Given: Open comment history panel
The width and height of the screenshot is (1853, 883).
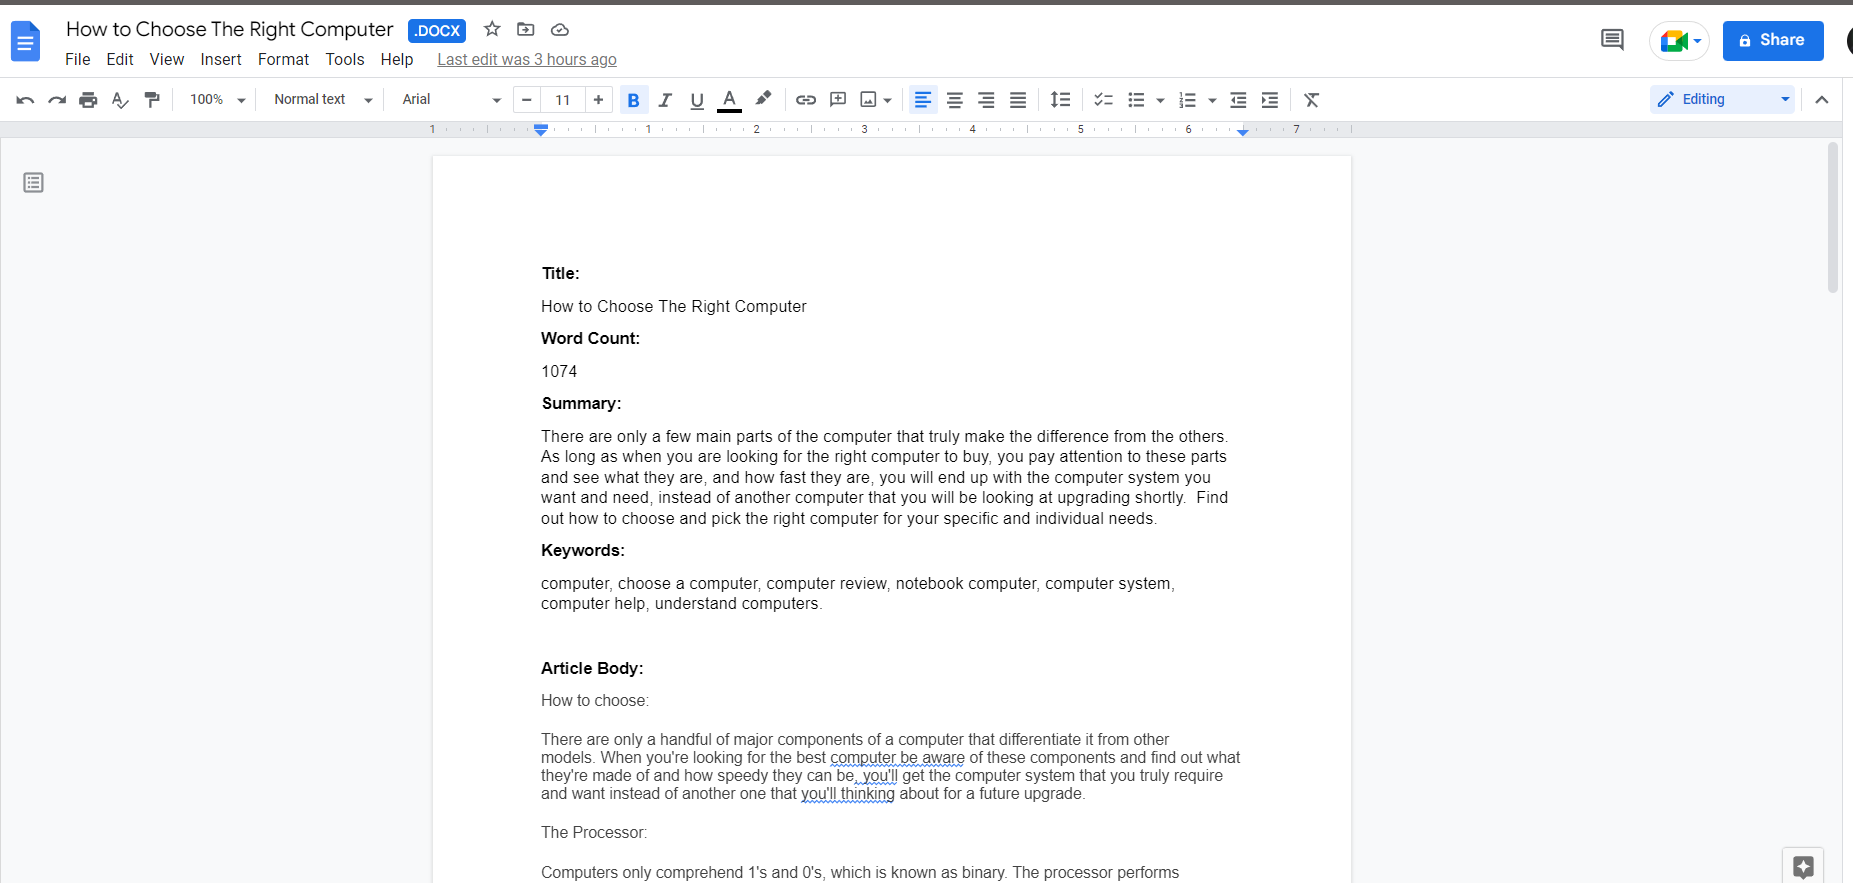Looking at the screenshot, I should point(1612,40).
